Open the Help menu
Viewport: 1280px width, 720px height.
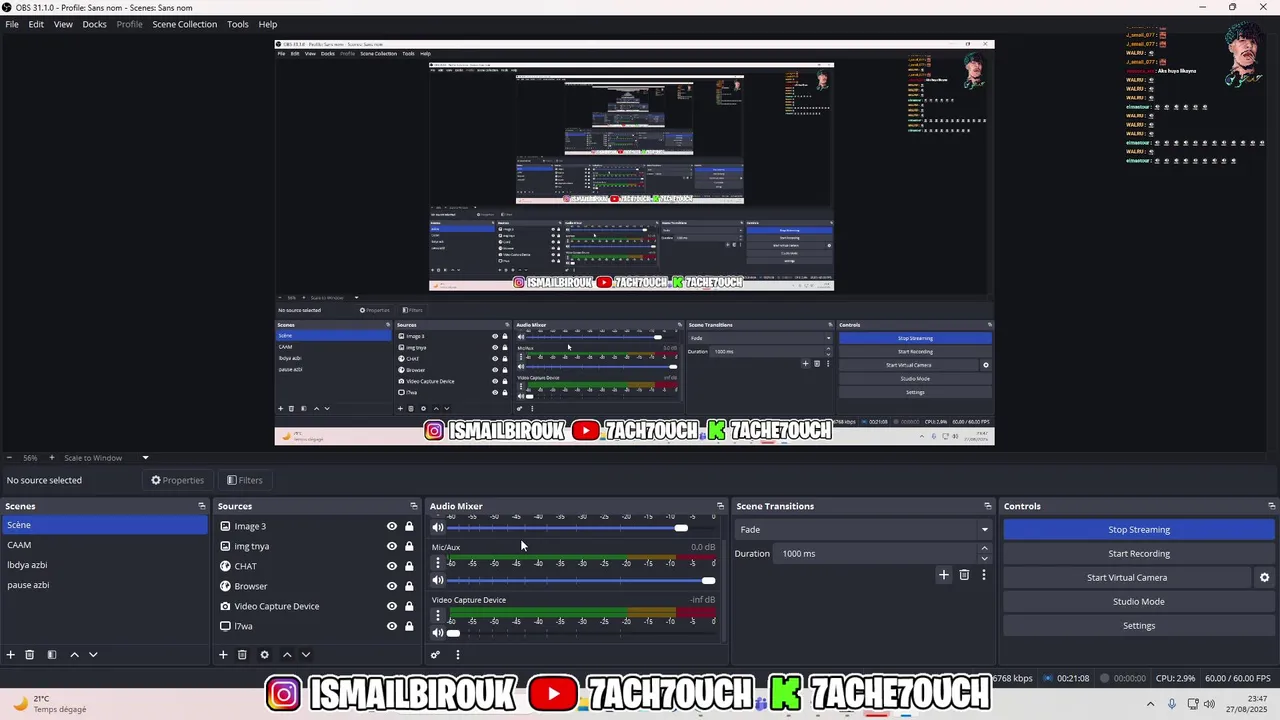coord(268,24)
